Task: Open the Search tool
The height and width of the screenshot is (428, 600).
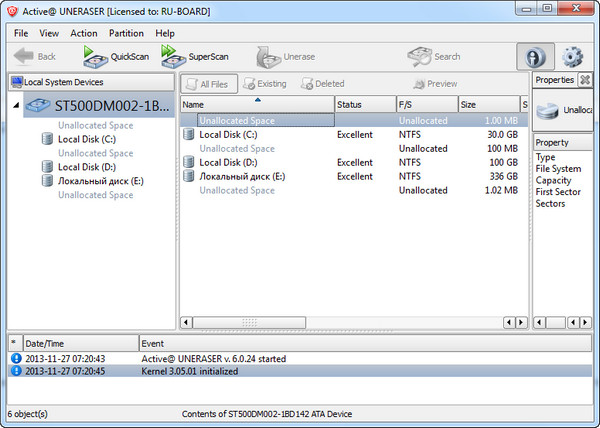Action: click(x=434, y=56)
